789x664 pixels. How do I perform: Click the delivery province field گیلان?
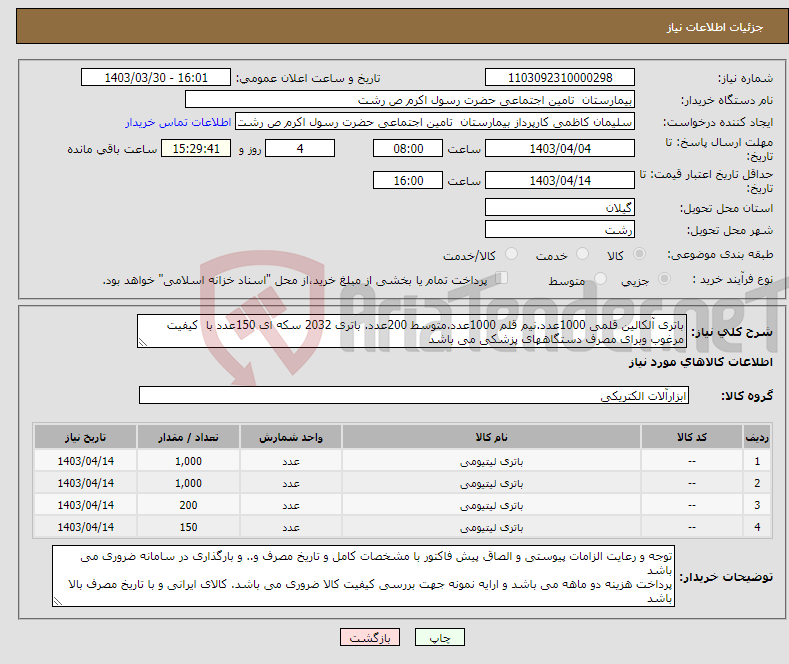click(x=560, y=207)
